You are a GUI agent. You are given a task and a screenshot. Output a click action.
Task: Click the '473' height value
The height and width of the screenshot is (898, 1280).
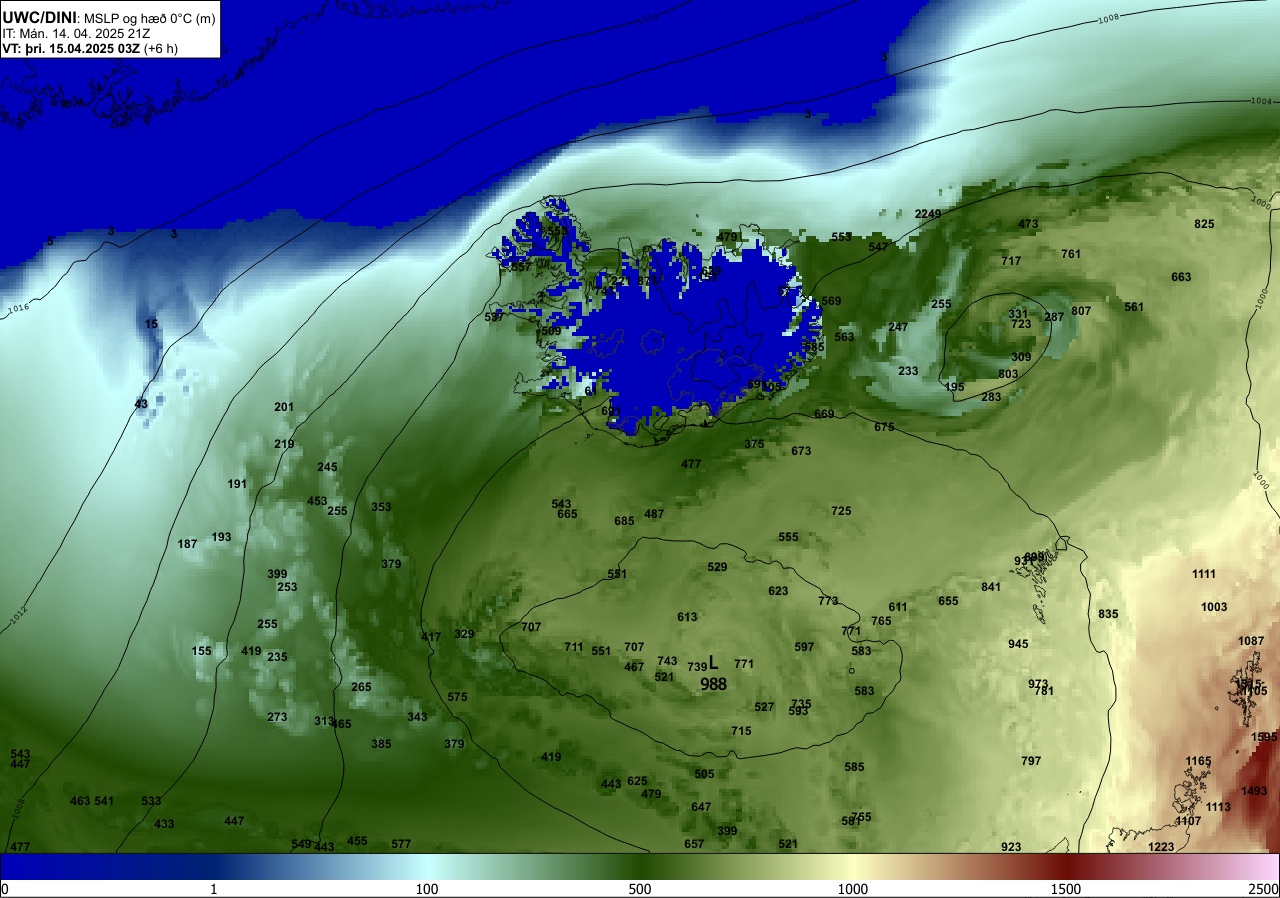click(1028, 224)
